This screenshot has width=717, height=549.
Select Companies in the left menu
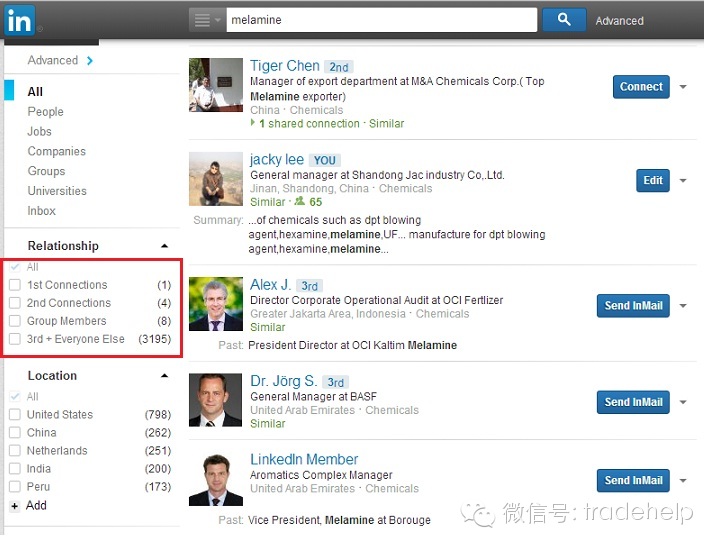[57, 151]
